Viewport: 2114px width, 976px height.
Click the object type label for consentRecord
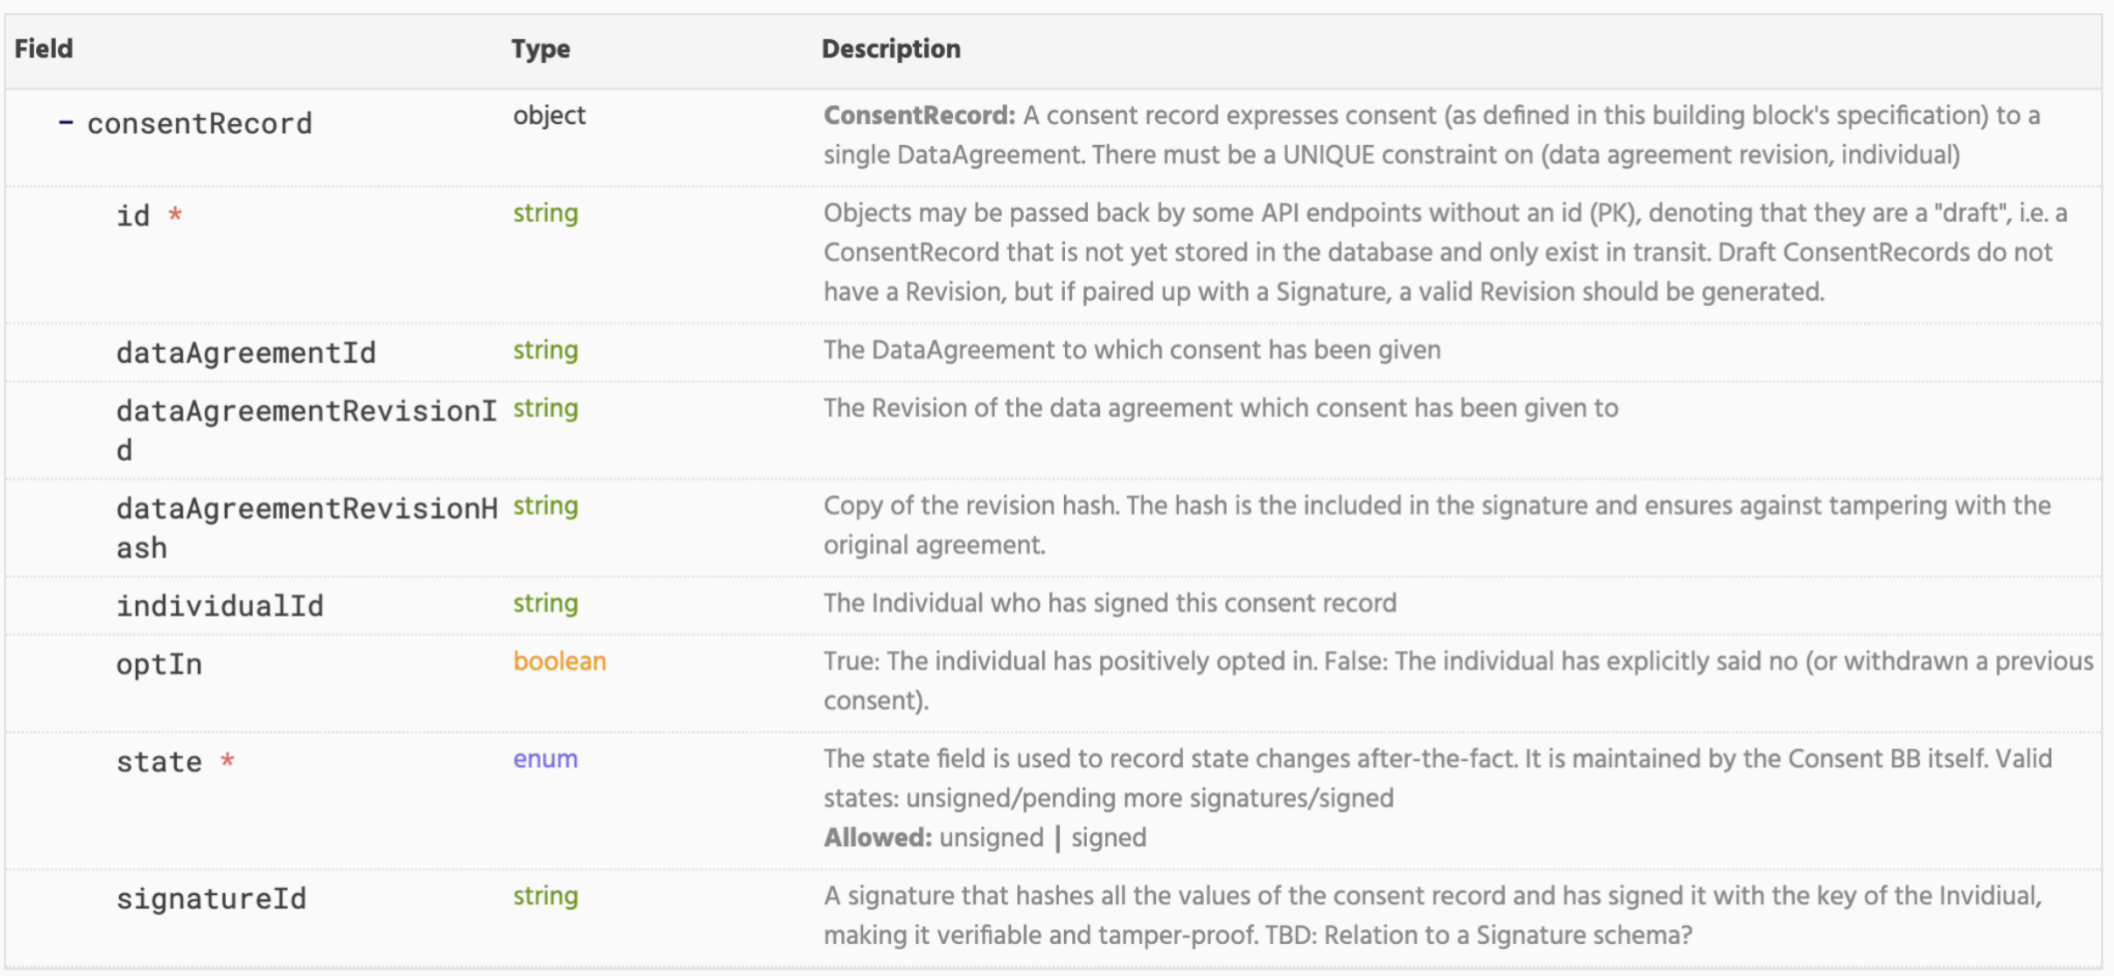(549, 116)
